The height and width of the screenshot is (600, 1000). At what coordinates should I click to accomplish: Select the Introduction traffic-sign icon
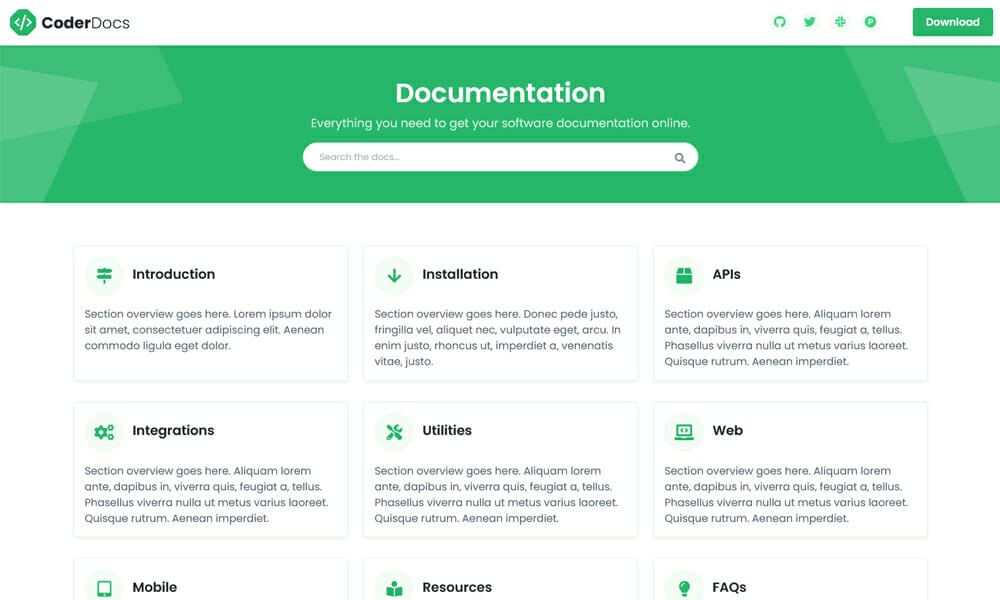tap(104, 275)
